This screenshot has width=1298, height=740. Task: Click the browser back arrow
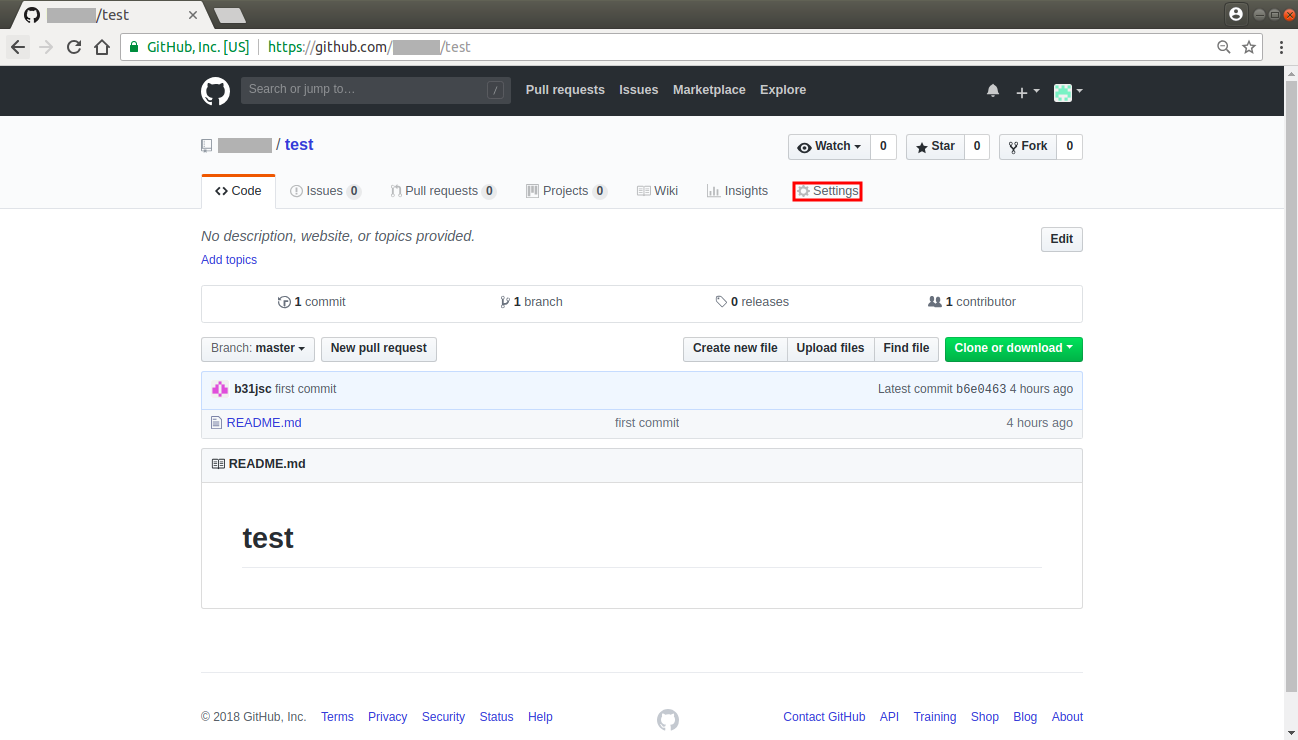click(x=18, y=47)
